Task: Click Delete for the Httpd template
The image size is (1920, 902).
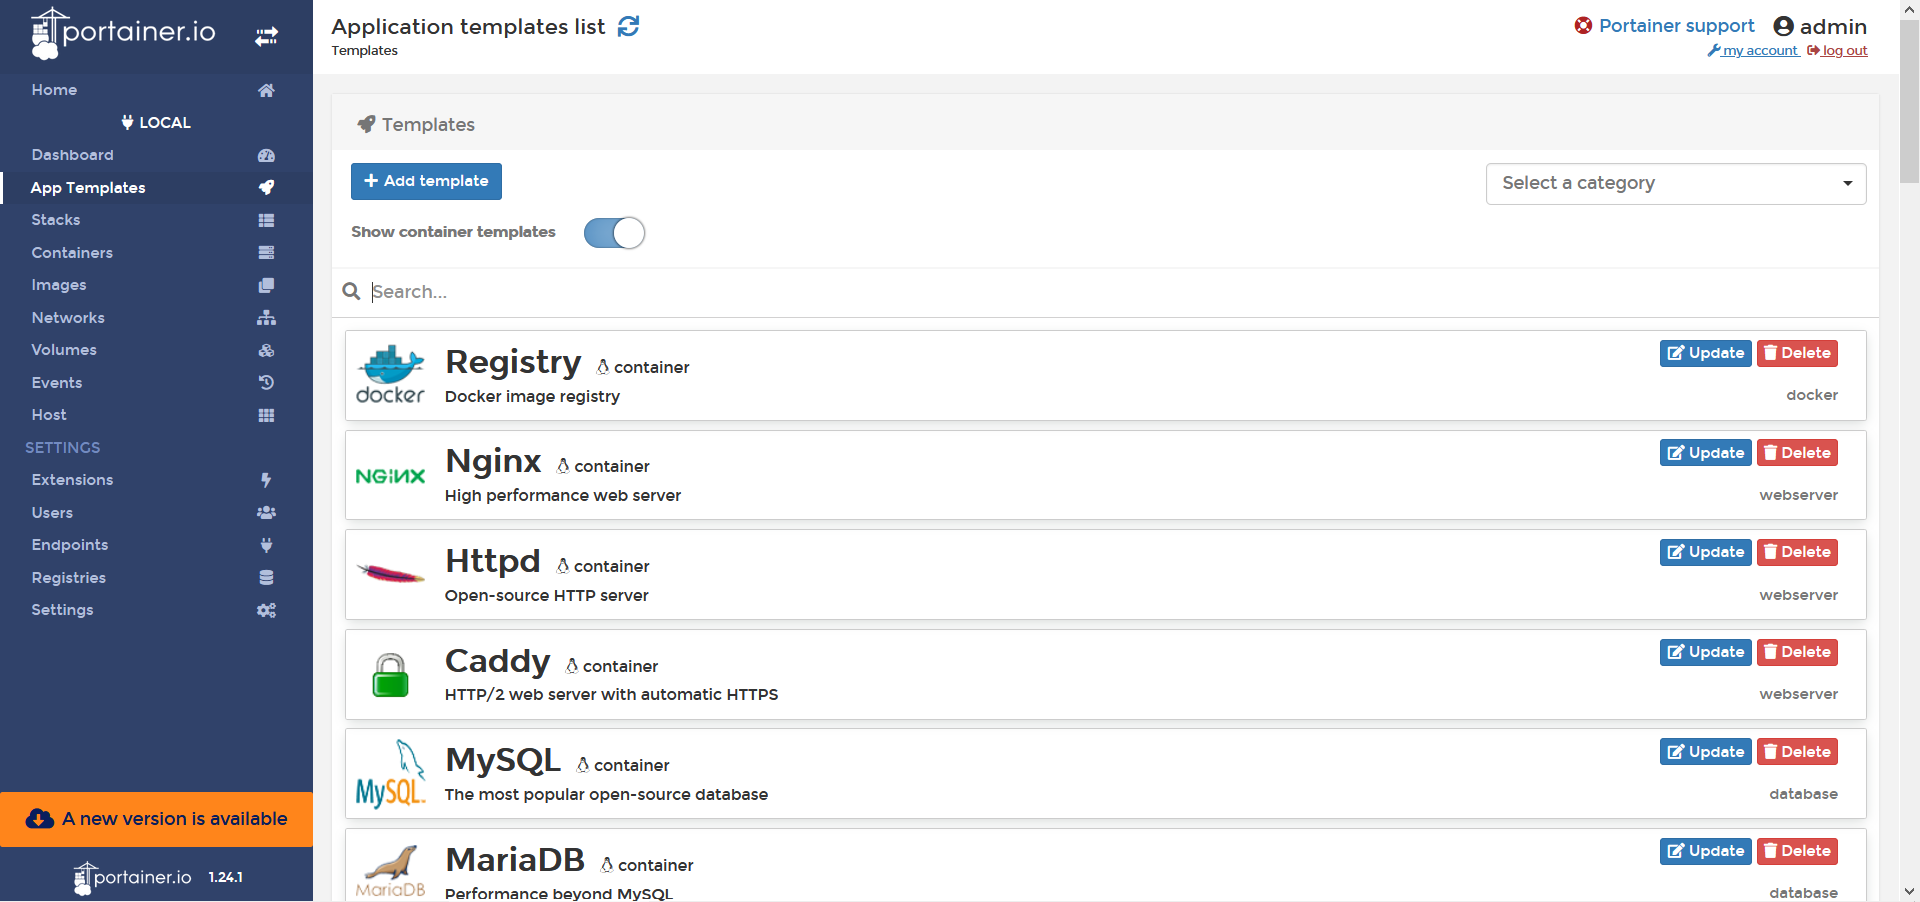Action: pyautogui.click(x=1797, y=552)
